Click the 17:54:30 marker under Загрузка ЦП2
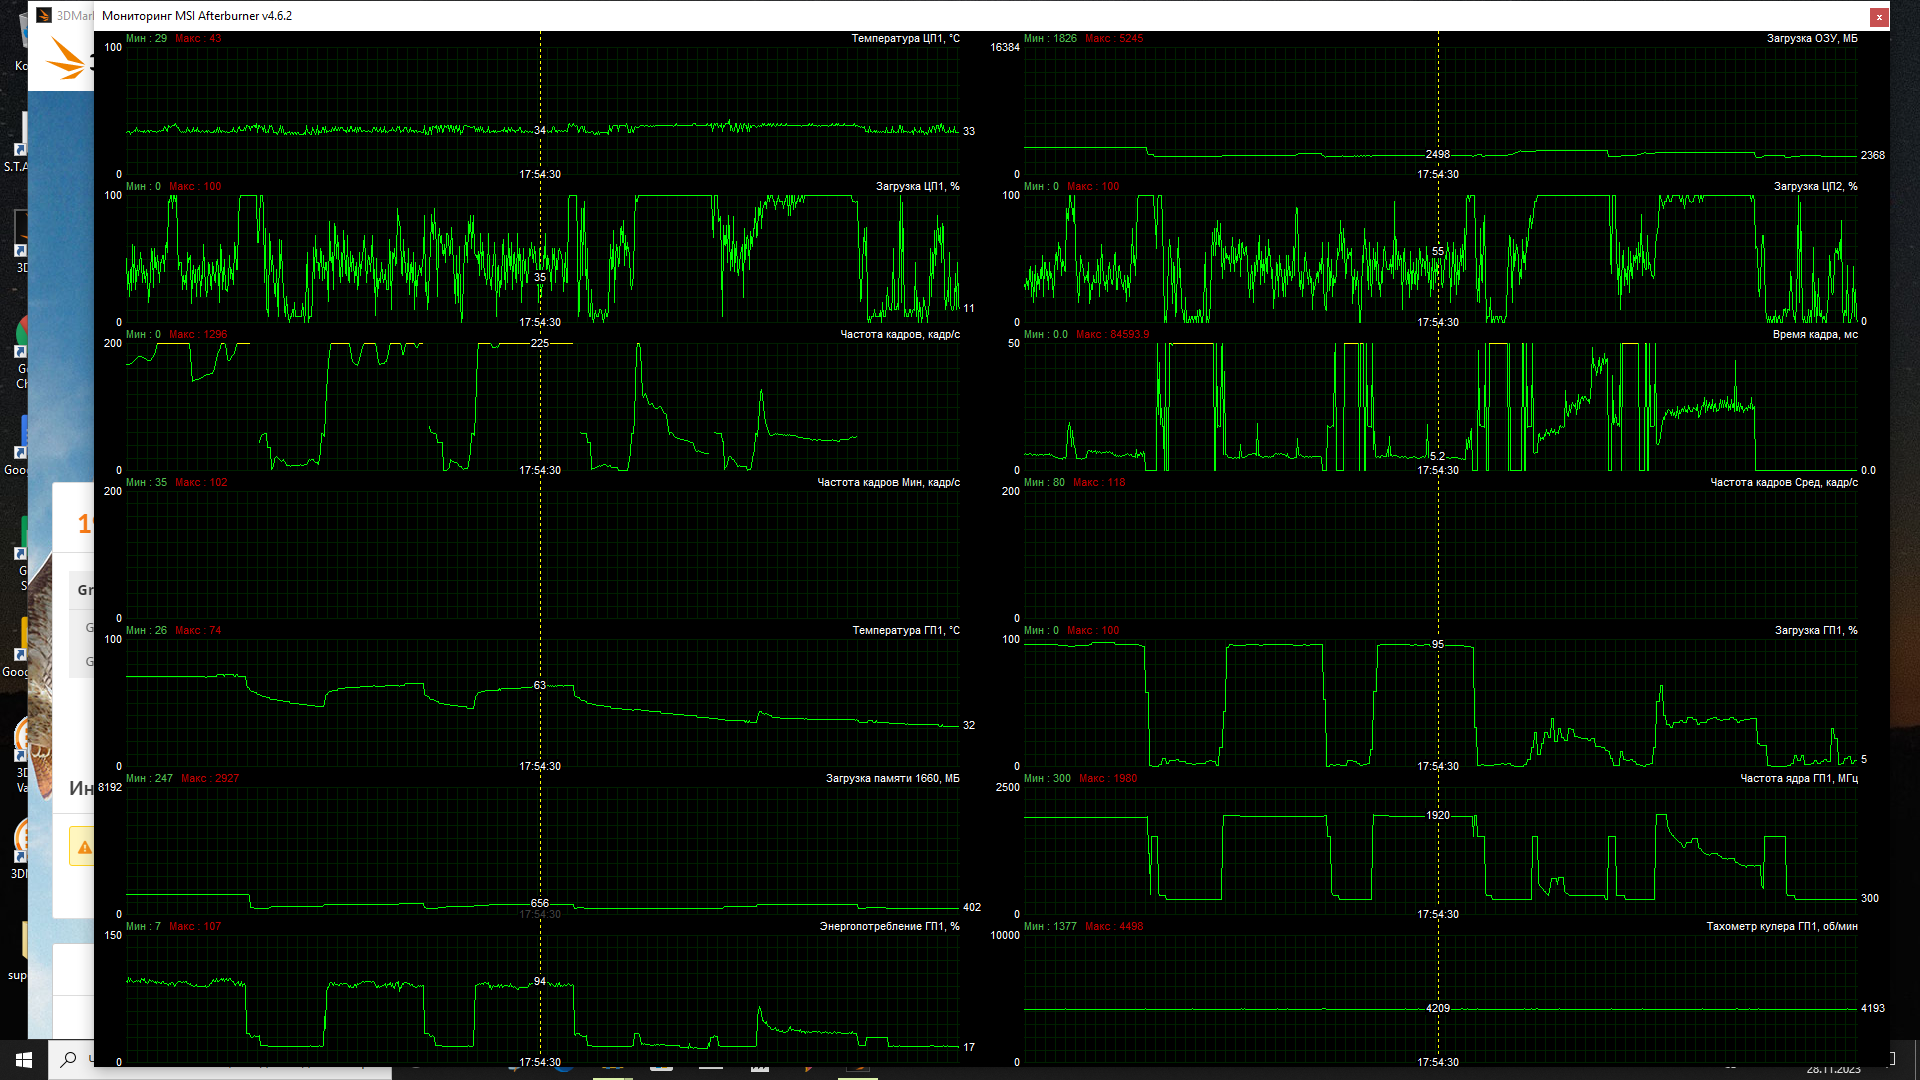Image resolution: width=1920 pixels, height=1080 pixels. pyautogui.click(x=1437, y=322)
